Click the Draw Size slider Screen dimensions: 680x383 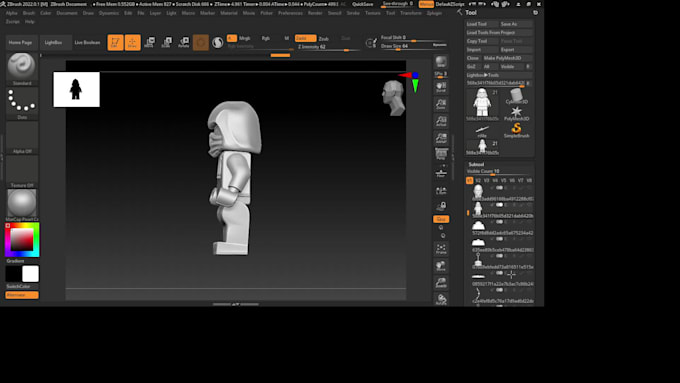413,46
